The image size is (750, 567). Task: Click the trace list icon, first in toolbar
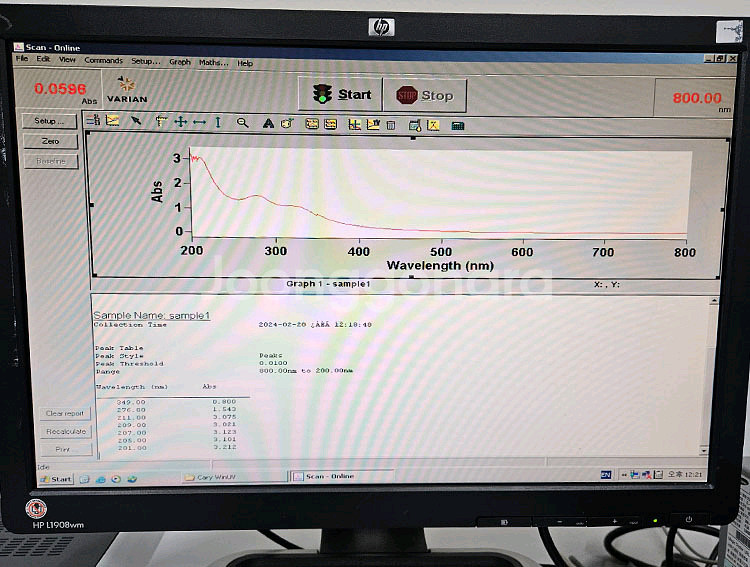pyautogui.click(x=93, y=121)
